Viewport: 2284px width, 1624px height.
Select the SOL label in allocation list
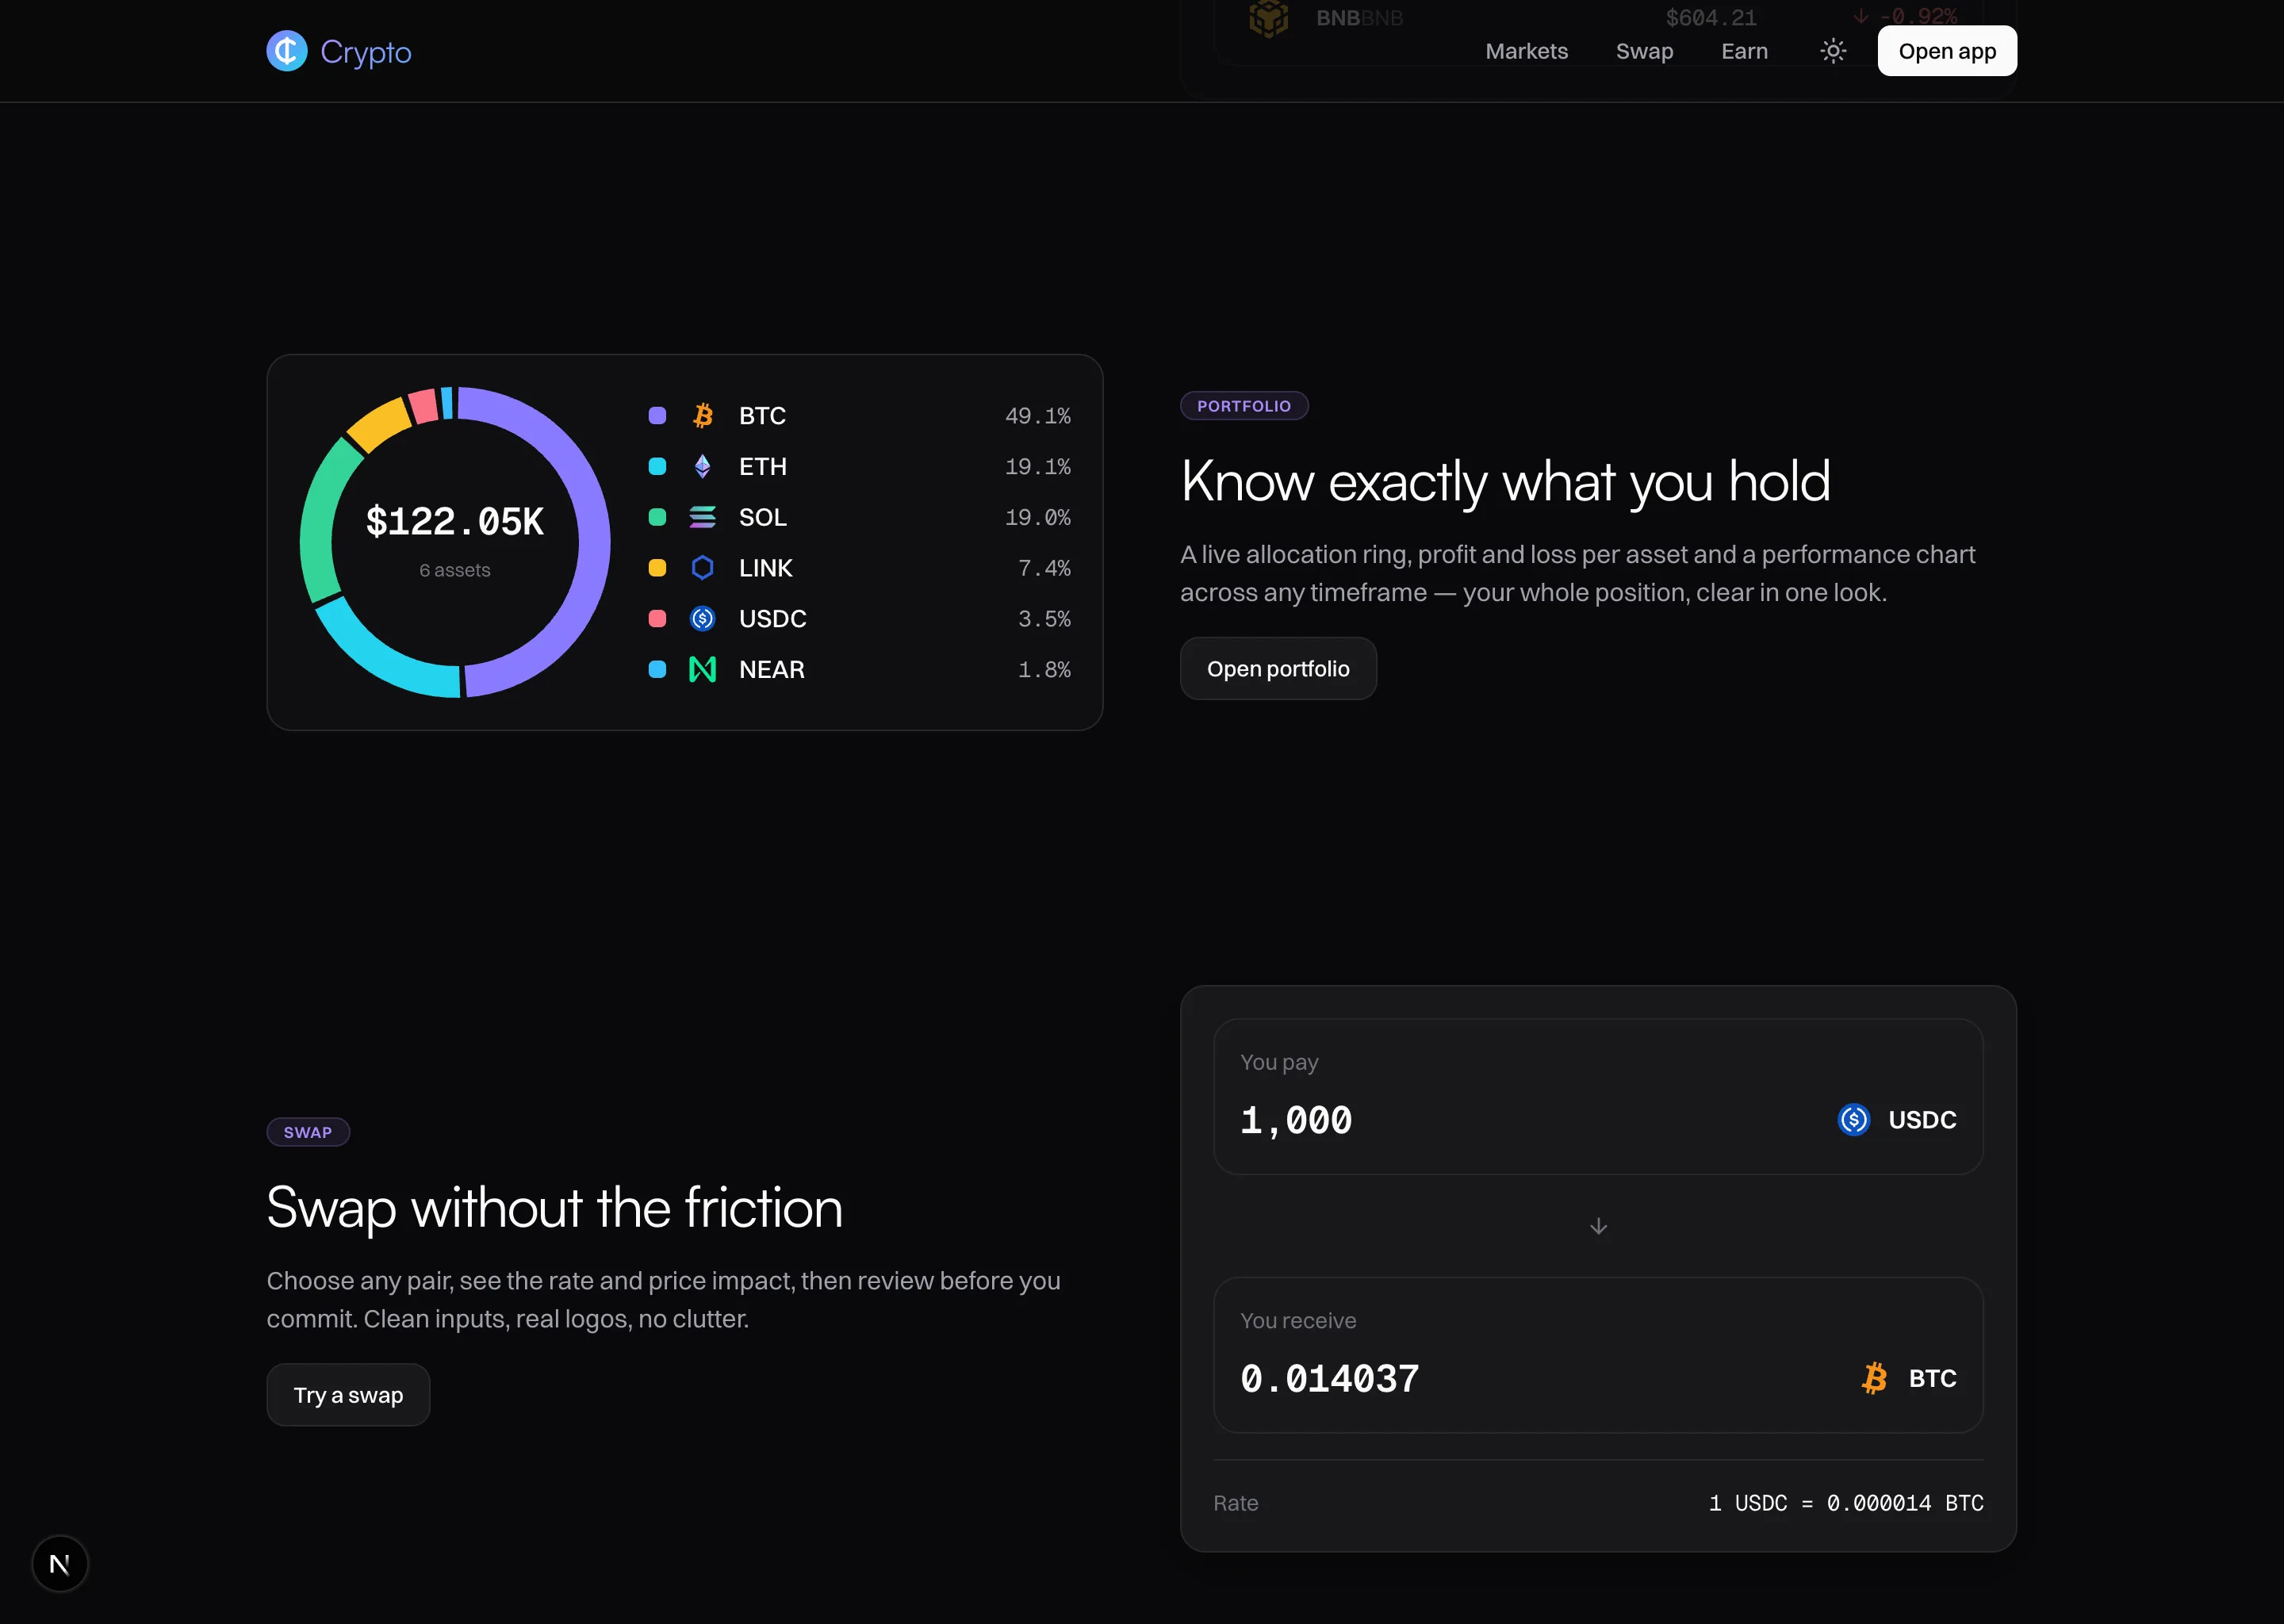pos(762,517)
